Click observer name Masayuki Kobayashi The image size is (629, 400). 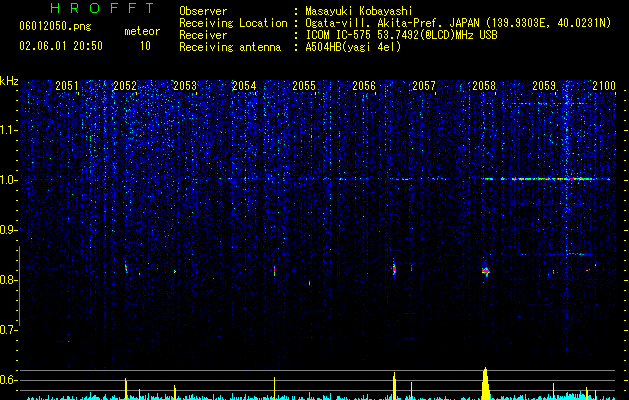click(x=359, y=11)
